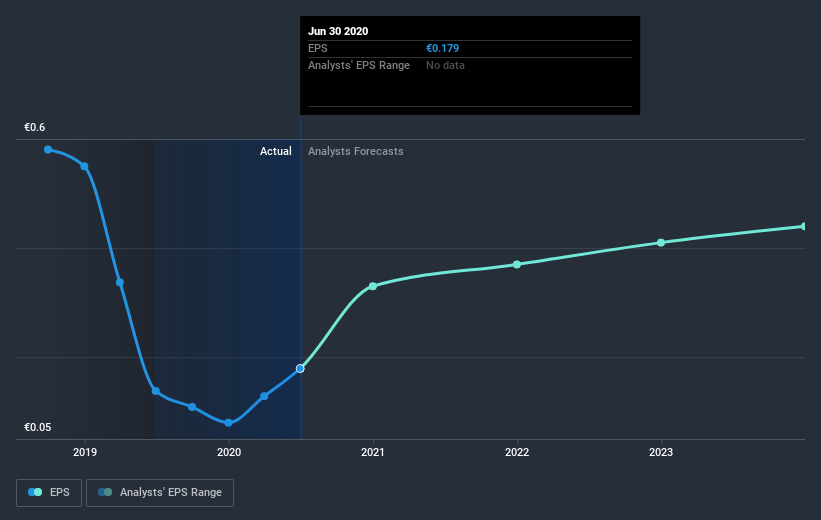Click the Analysts Forecasts label
Viewport: 821px width, 520px height.
[x=356, y=151]
